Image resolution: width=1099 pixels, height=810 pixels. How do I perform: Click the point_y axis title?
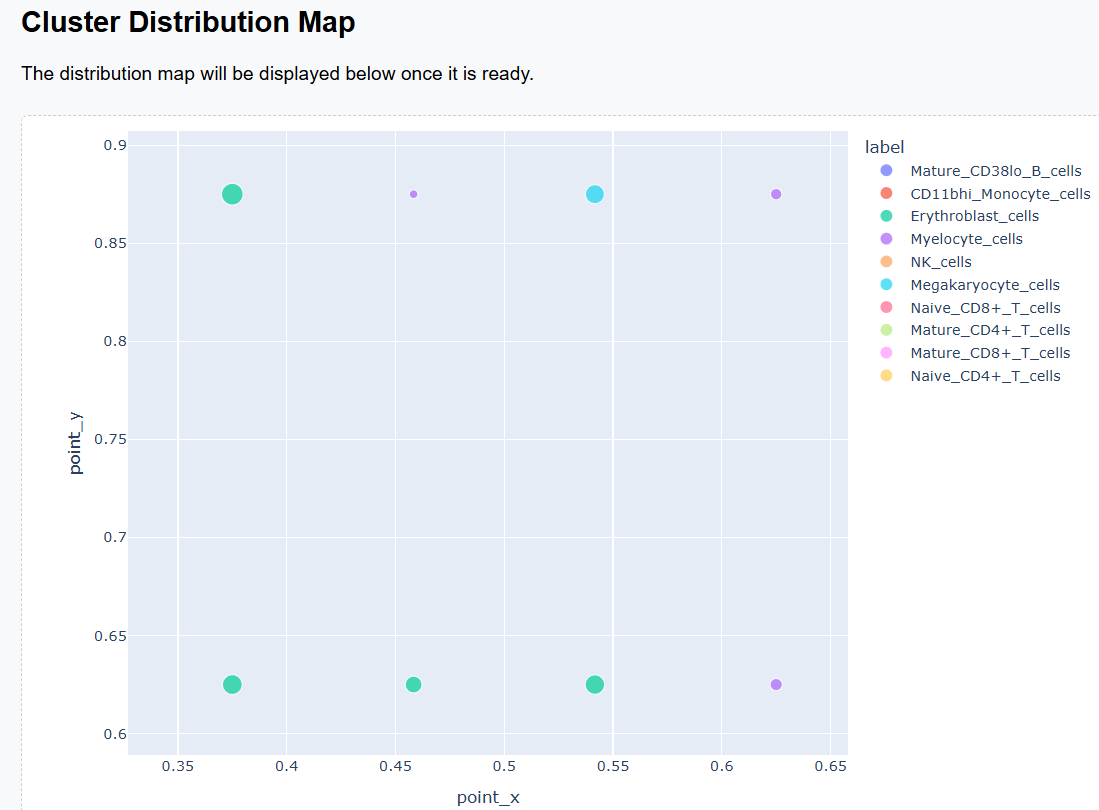(x=77, y=440)
